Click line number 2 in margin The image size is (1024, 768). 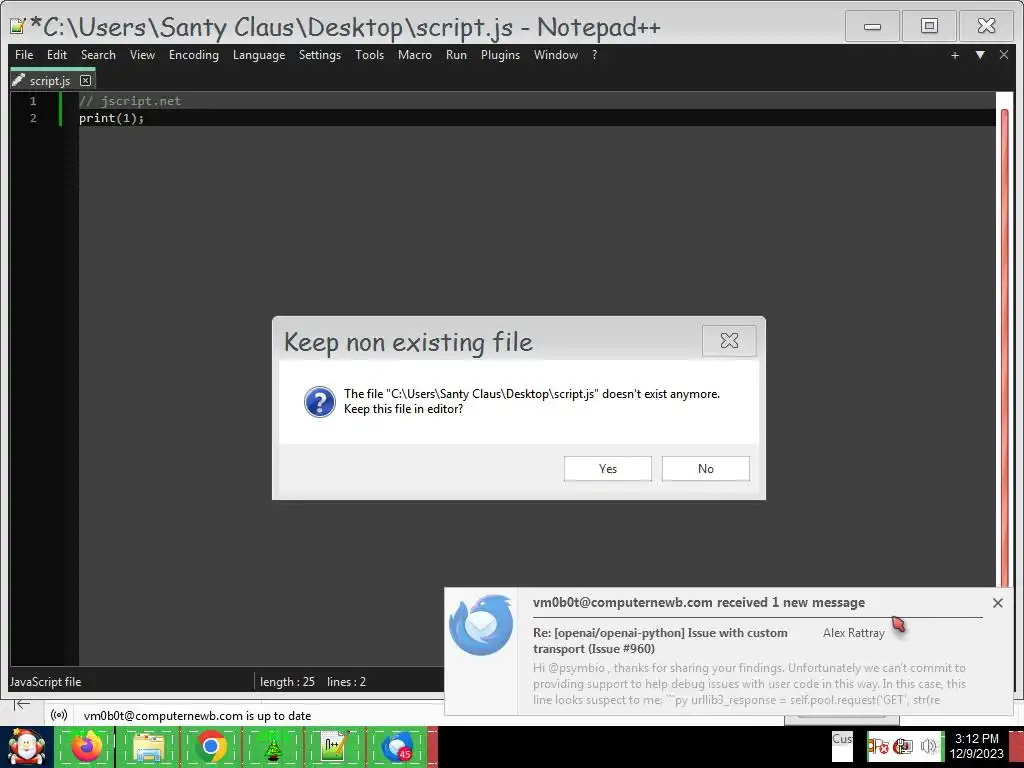tap(33, 118)
